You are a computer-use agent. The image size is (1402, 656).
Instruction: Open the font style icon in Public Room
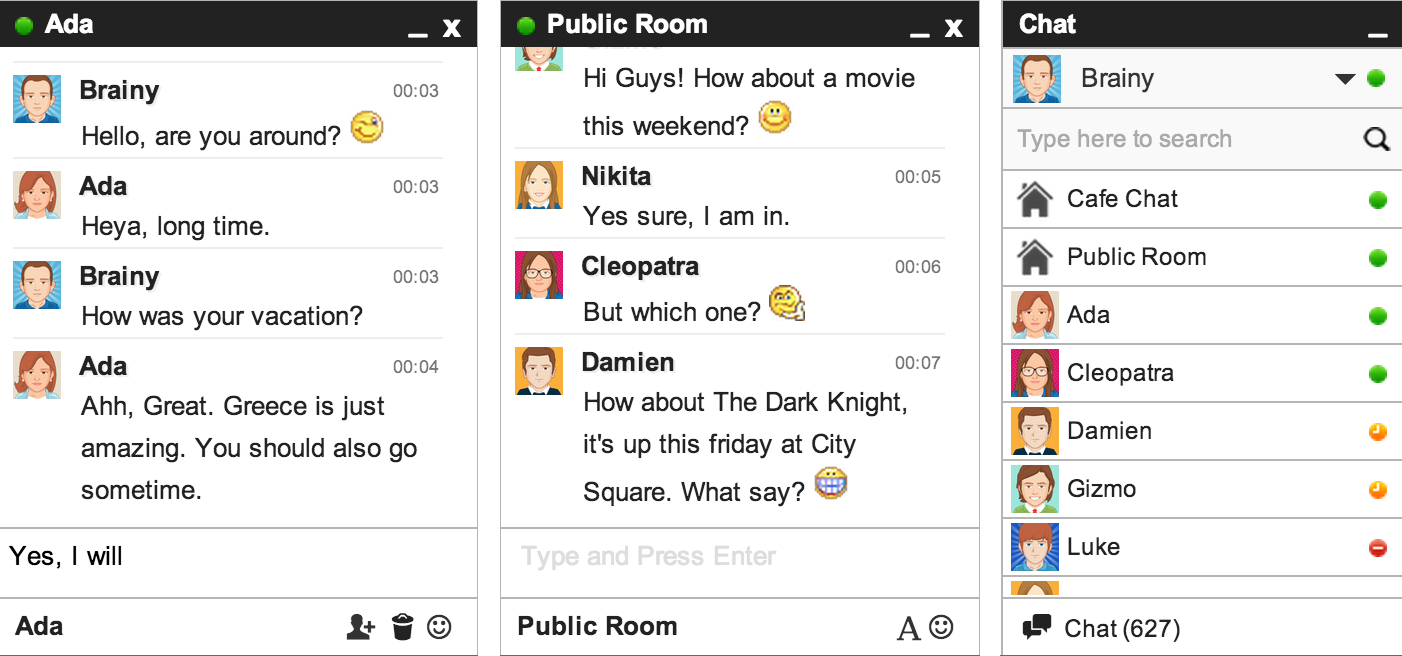point(908,628)
